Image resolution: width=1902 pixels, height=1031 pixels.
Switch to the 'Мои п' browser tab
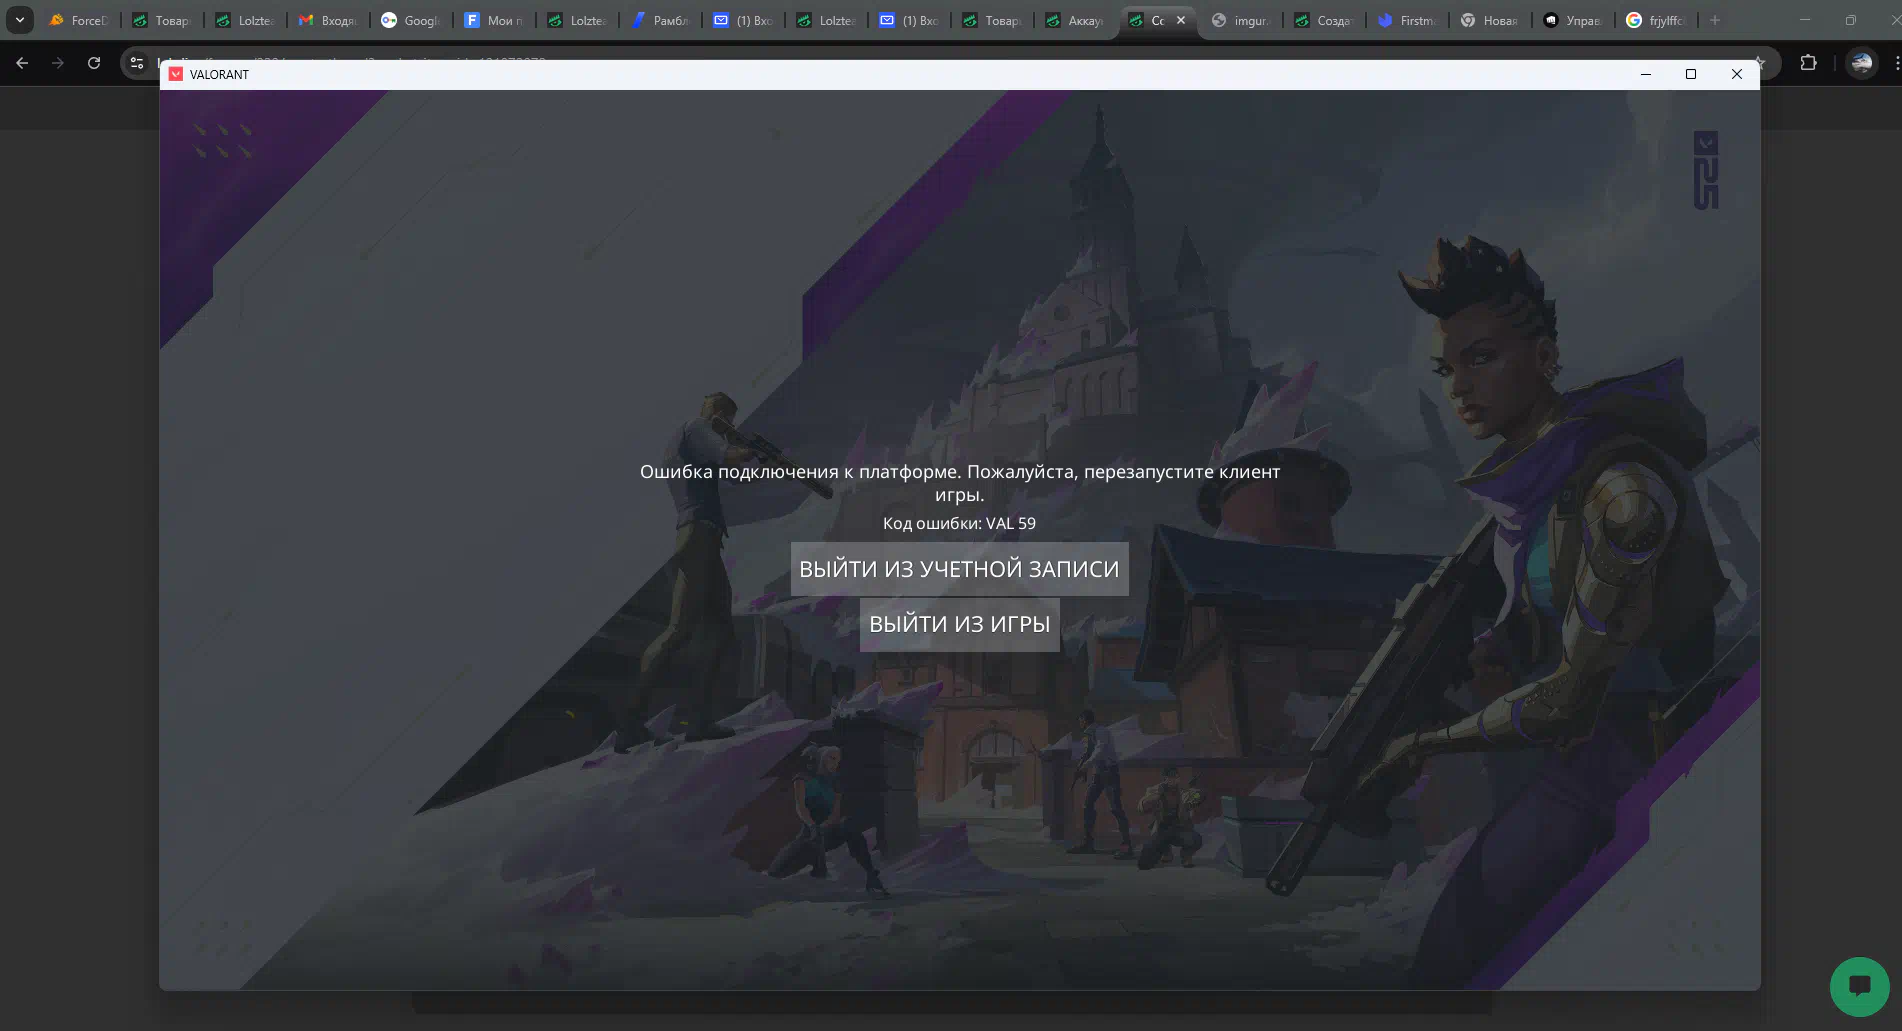[495, 20]
